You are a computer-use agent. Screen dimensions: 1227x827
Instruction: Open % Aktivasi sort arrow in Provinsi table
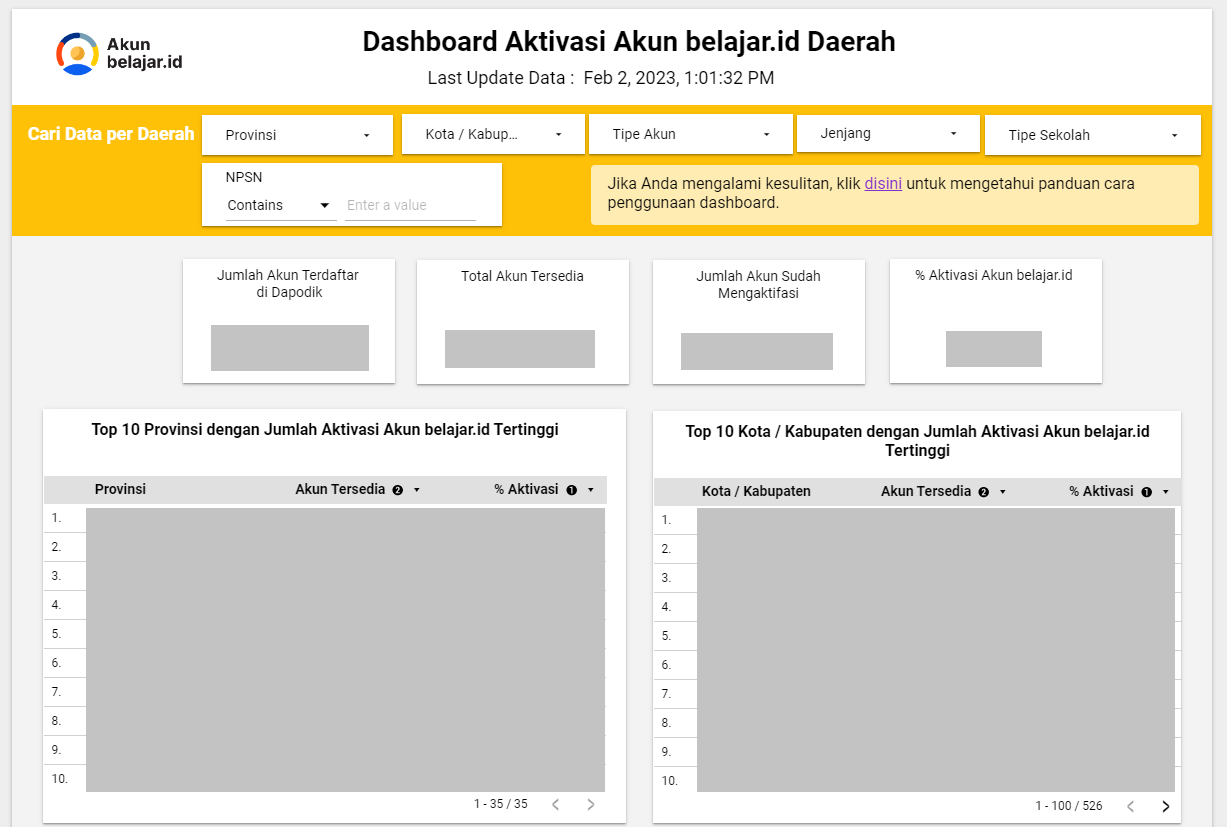591,490
